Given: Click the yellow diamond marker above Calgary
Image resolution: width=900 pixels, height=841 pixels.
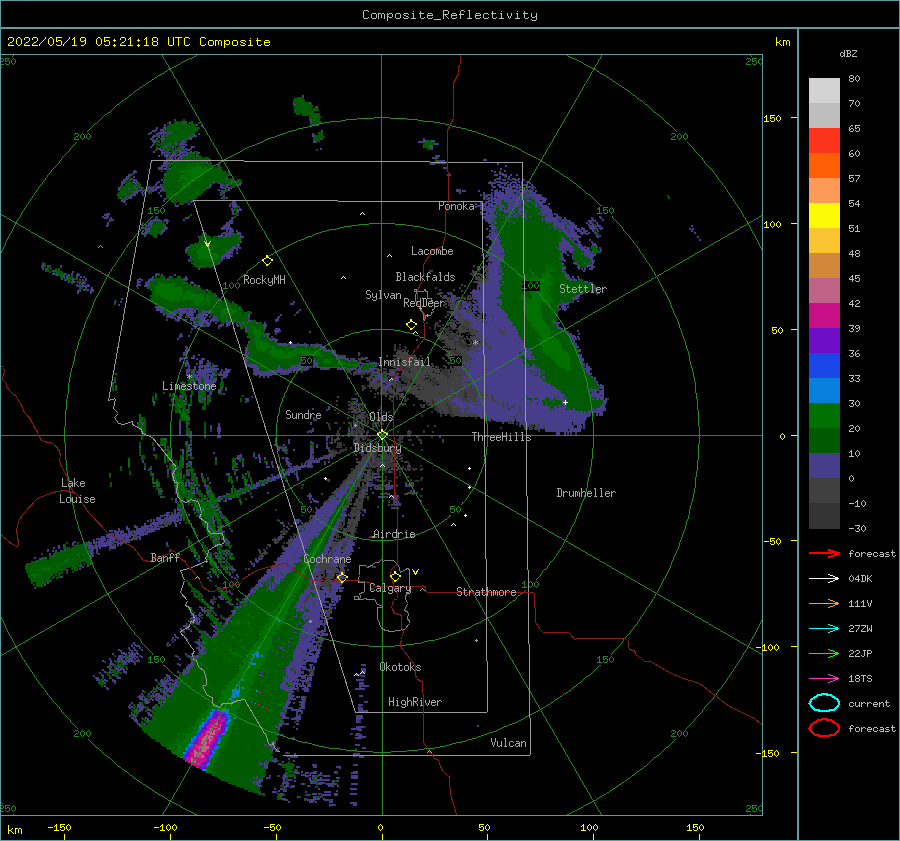Looking at the screenshot, I should tap(395, 576).
